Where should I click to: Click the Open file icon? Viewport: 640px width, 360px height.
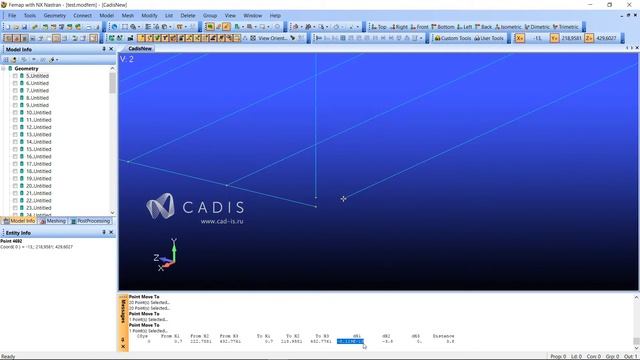point(16,27)
